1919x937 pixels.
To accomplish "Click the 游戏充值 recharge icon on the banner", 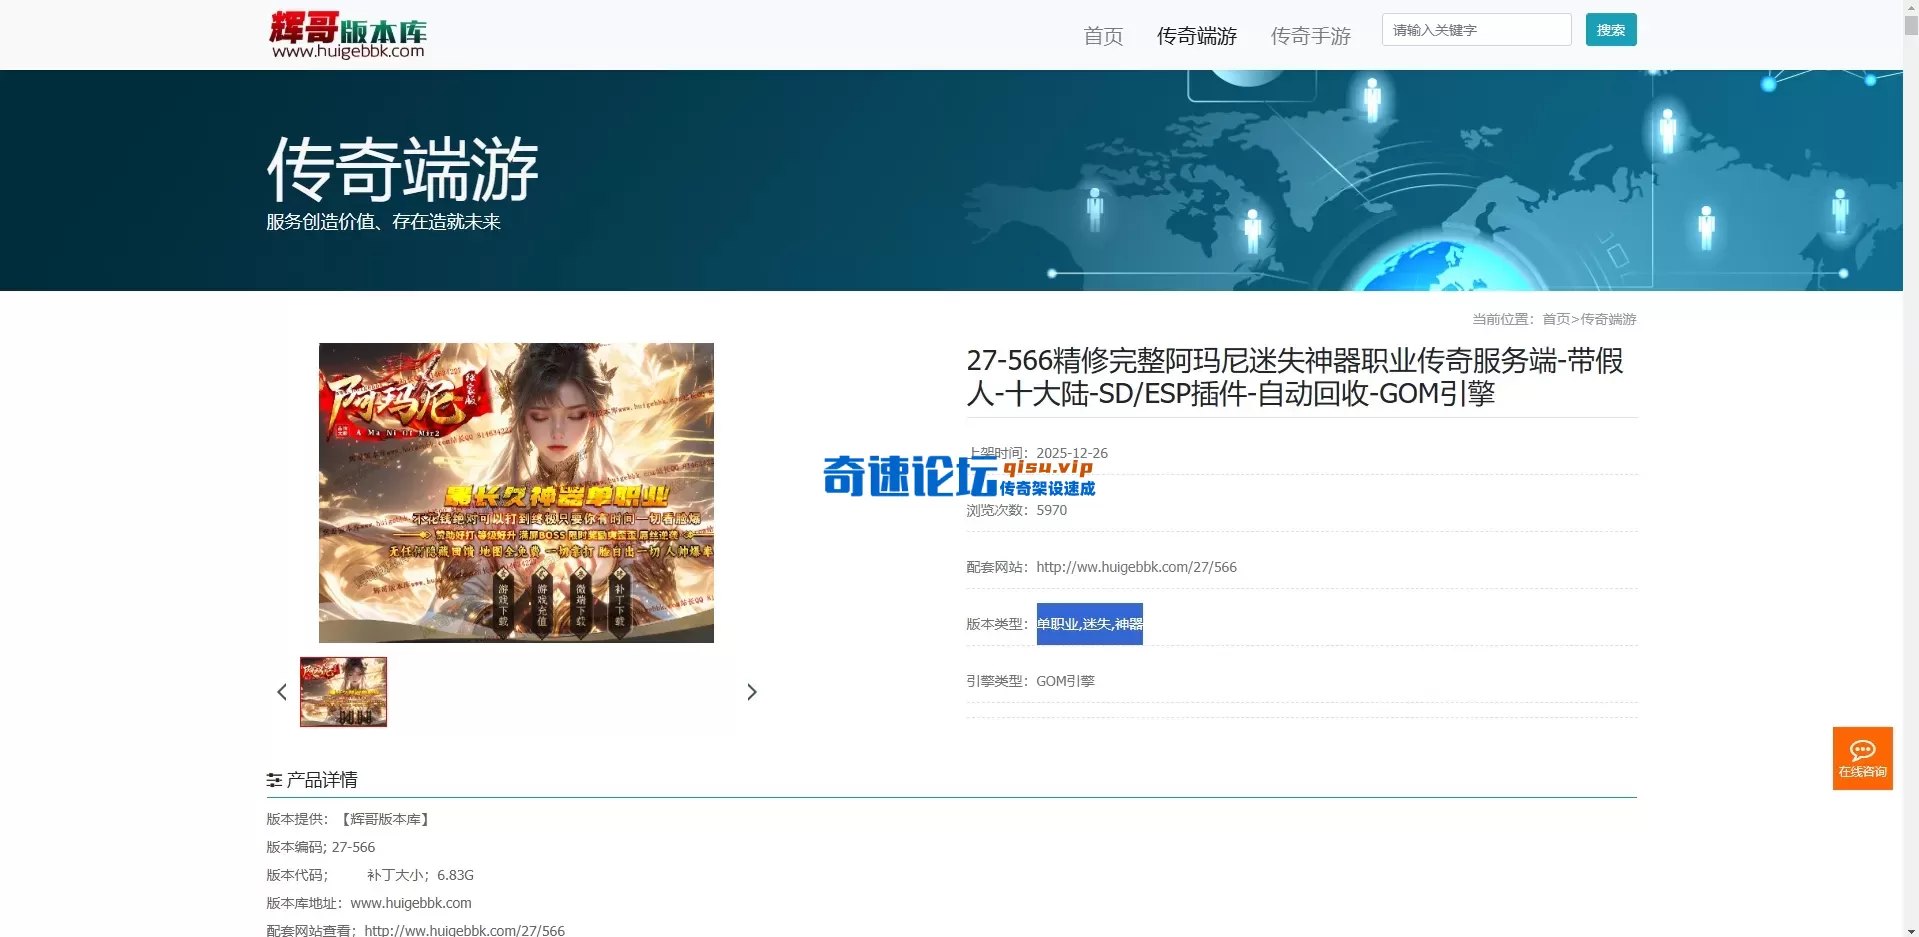I will point(542,604).
